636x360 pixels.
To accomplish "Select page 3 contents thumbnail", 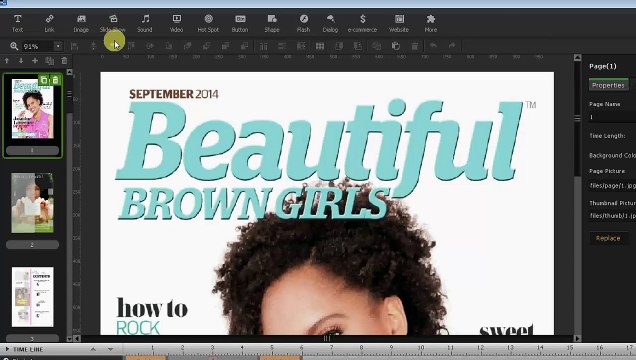I will (x=32, y=297).
